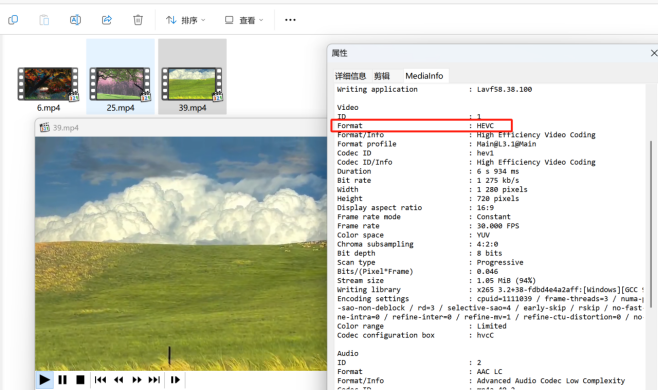
Task: Switch to the 详细信息 tab
Action: [x=350, y=76]
